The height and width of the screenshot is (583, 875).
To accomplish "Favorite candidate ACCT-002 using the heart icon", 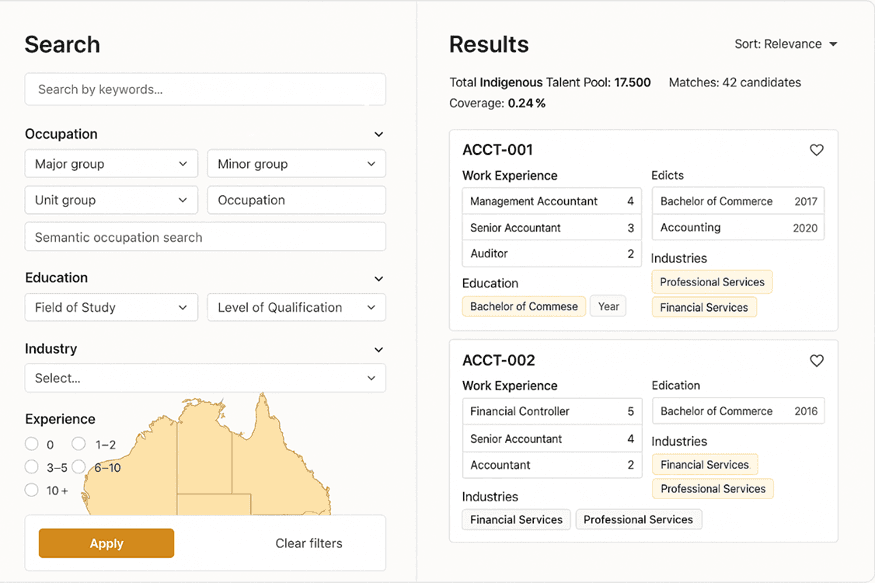I will tap(817, 361).
